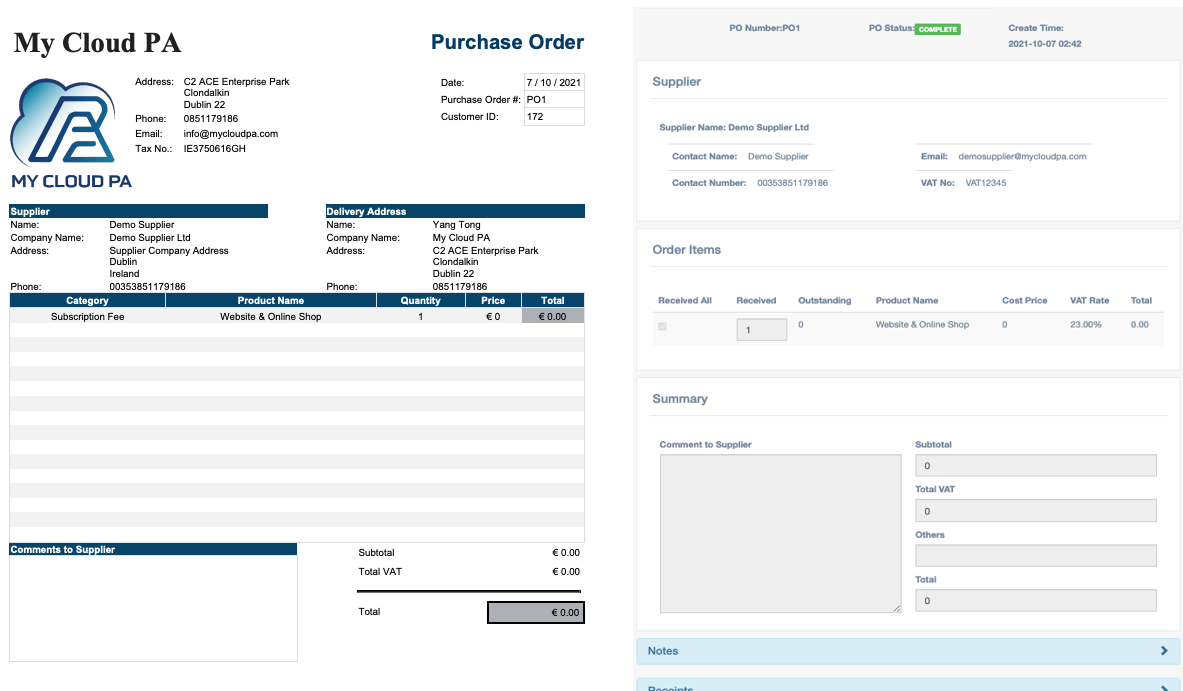Click the Cost Price column header
The image size is (1183, 691).
tap(1025, 300)
